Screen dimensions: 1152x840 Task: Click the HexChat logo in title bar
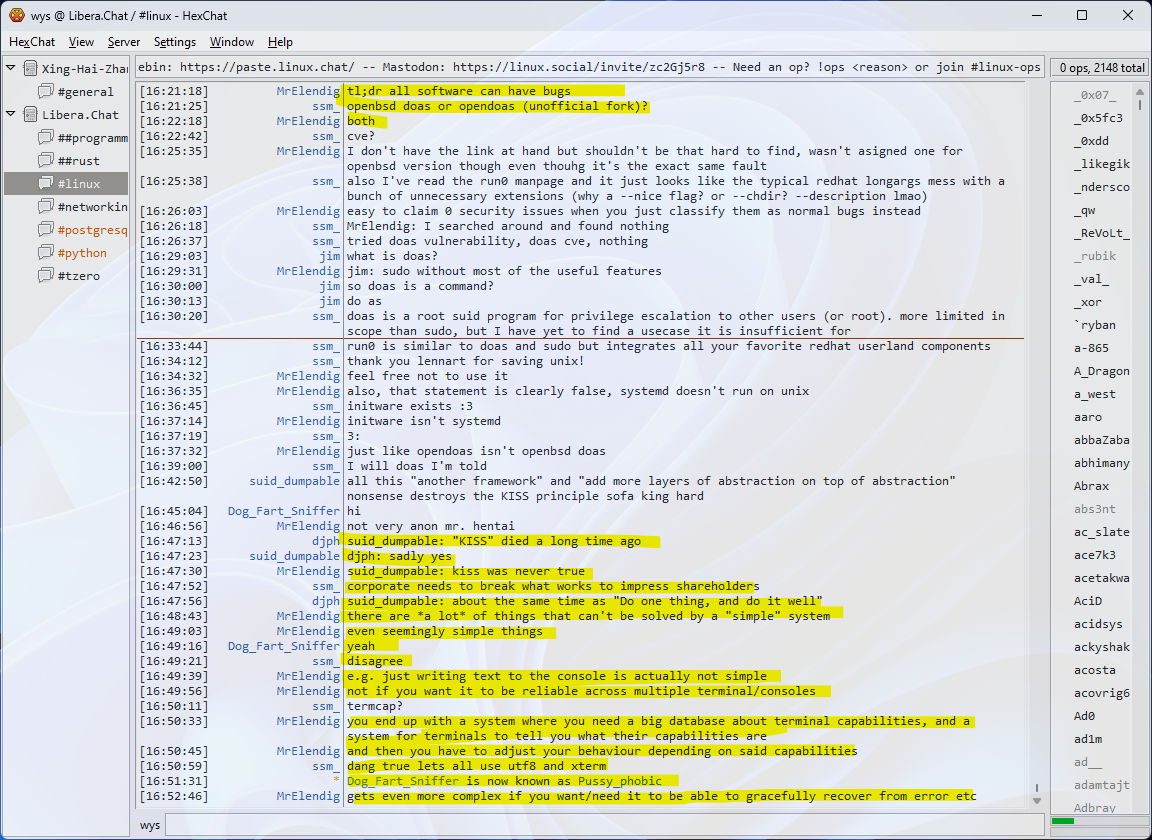(16, 15)
